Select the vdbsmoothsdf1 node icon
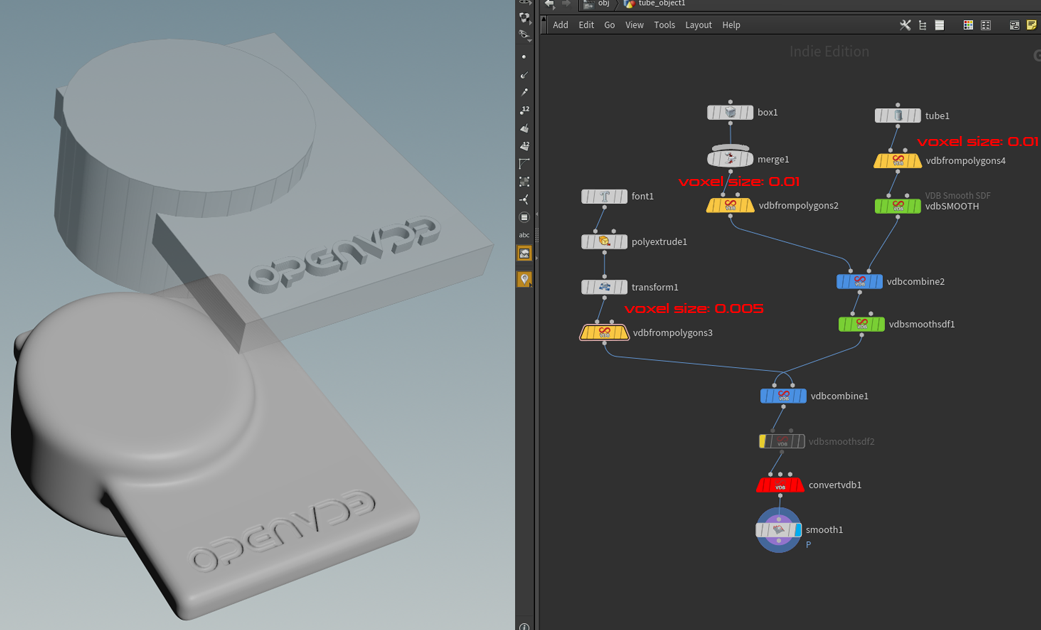Image resolution: width=1041 pixels, height=630 pixels. [x=862, y=324]
